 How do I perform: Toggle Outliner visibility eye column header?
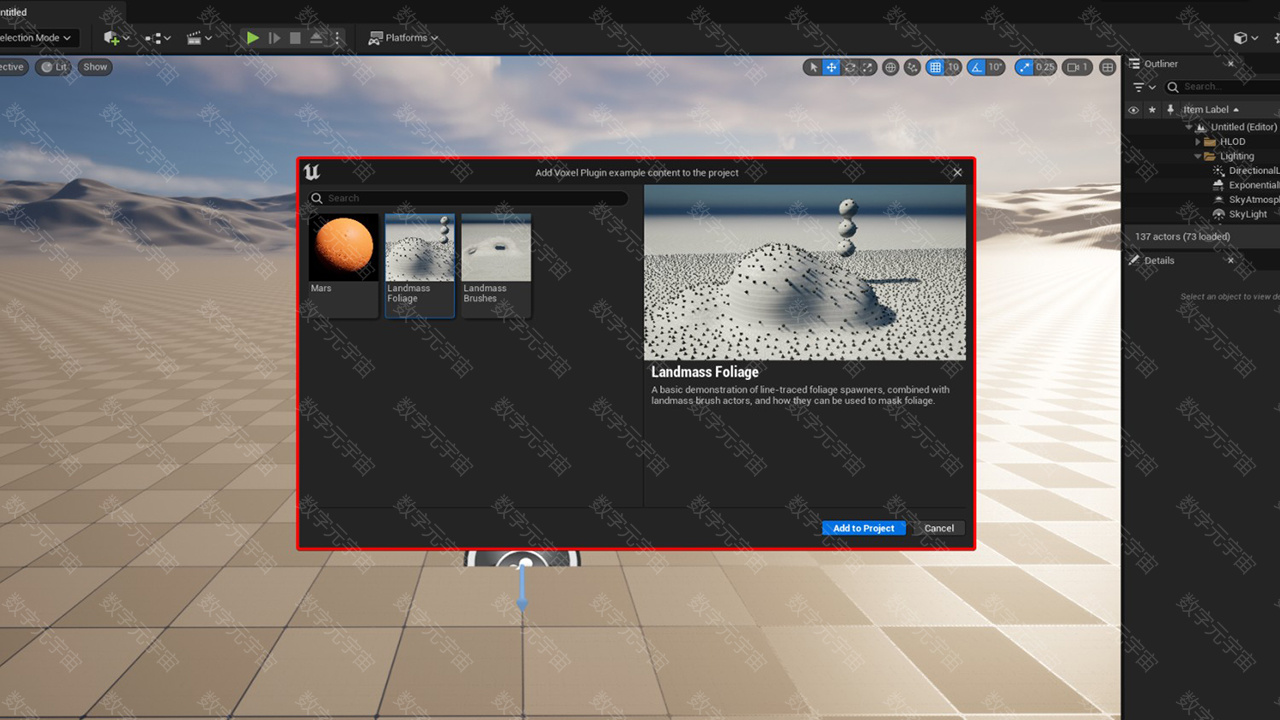coord(1133,110)
